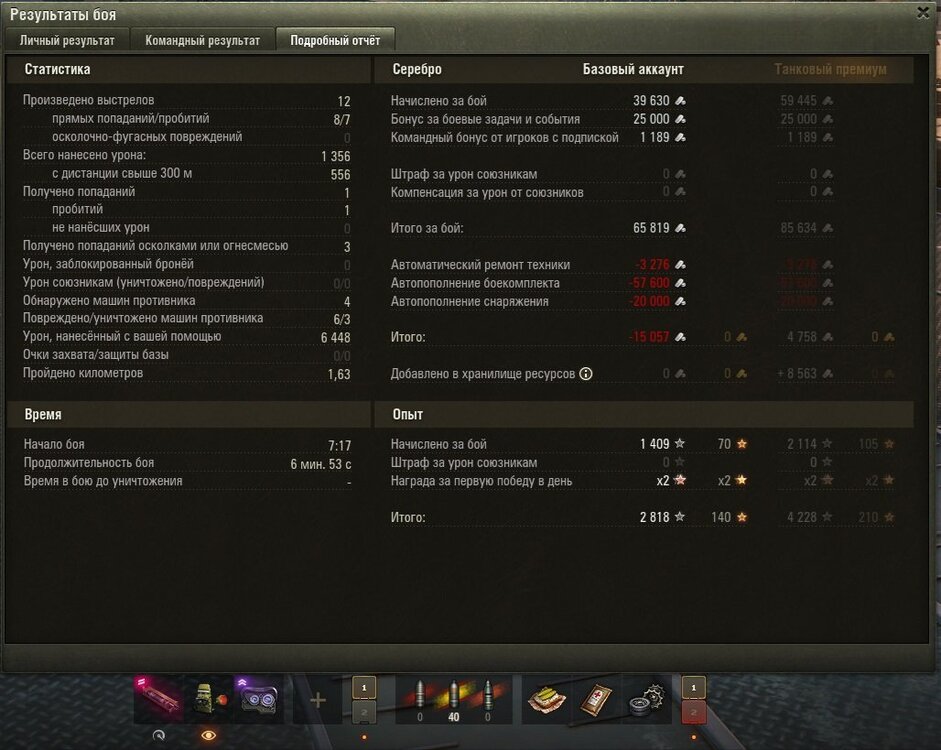Select the middle shell with 40 rounds
This screenshot has width=941, height=750.
tap(454, 700)
